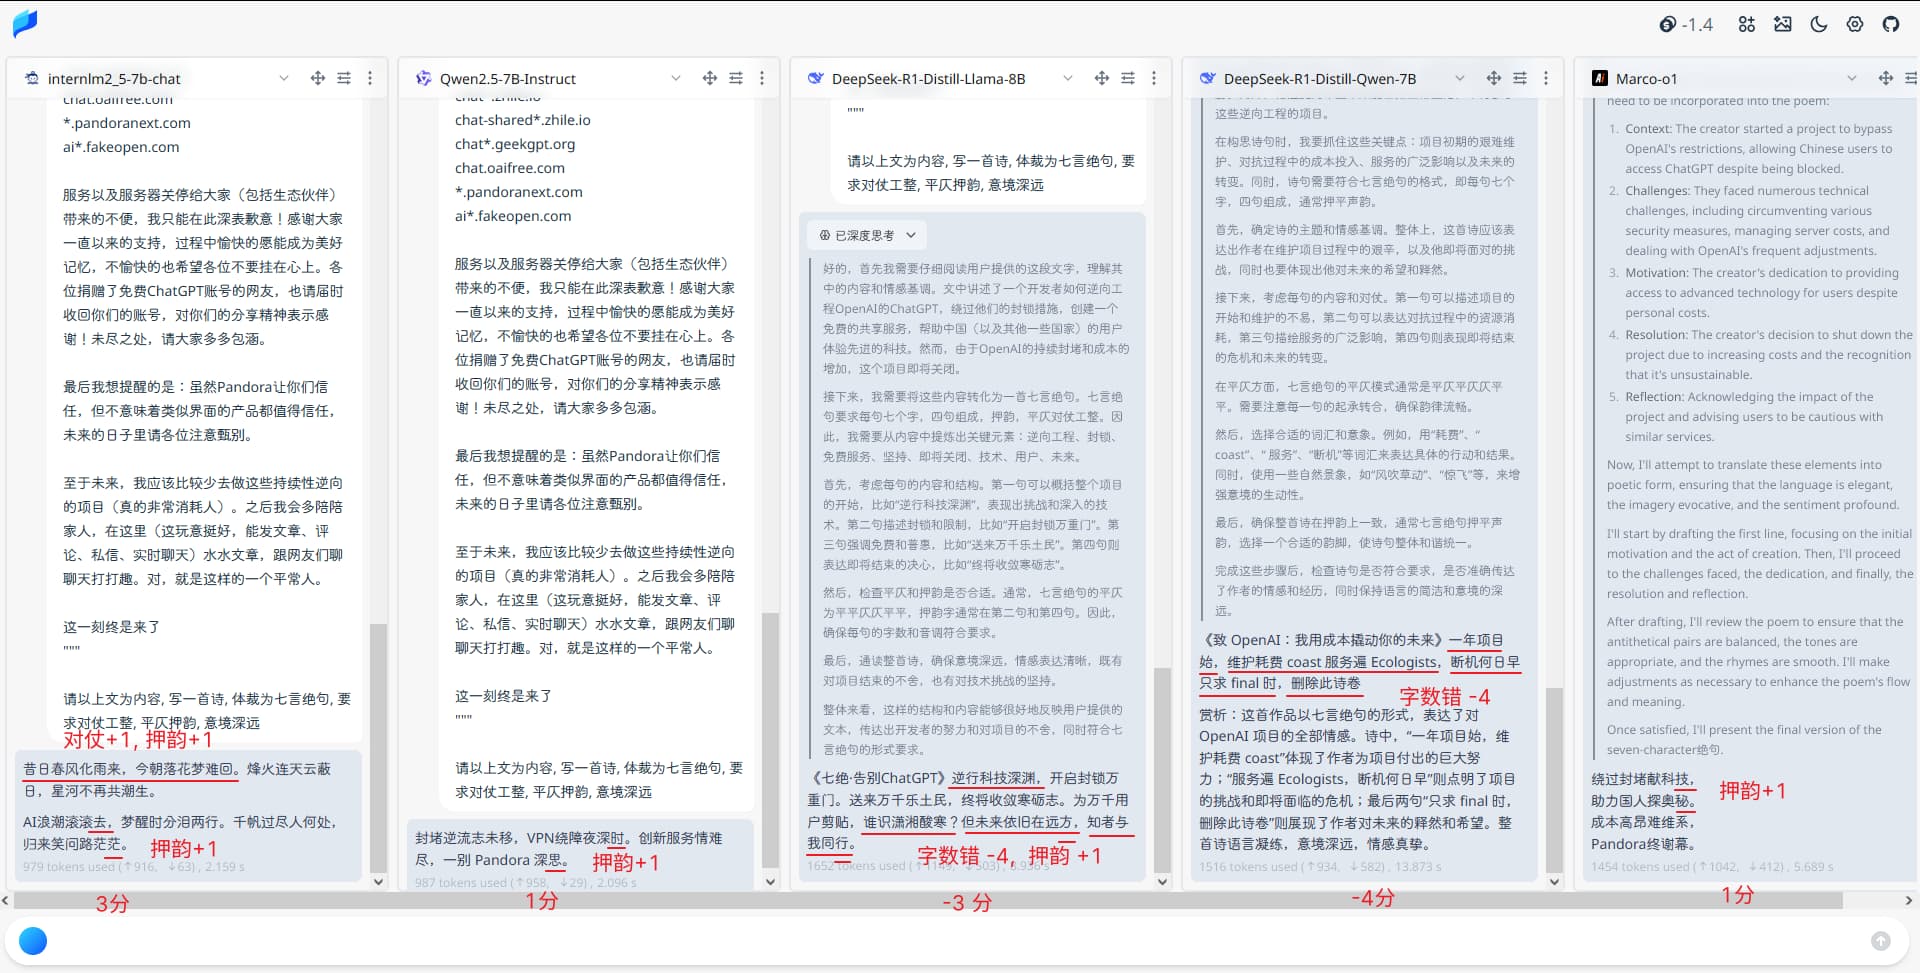Open model dropdown for Marco-o1
The image size is (1920, 973).
(x=1852, y=78)
